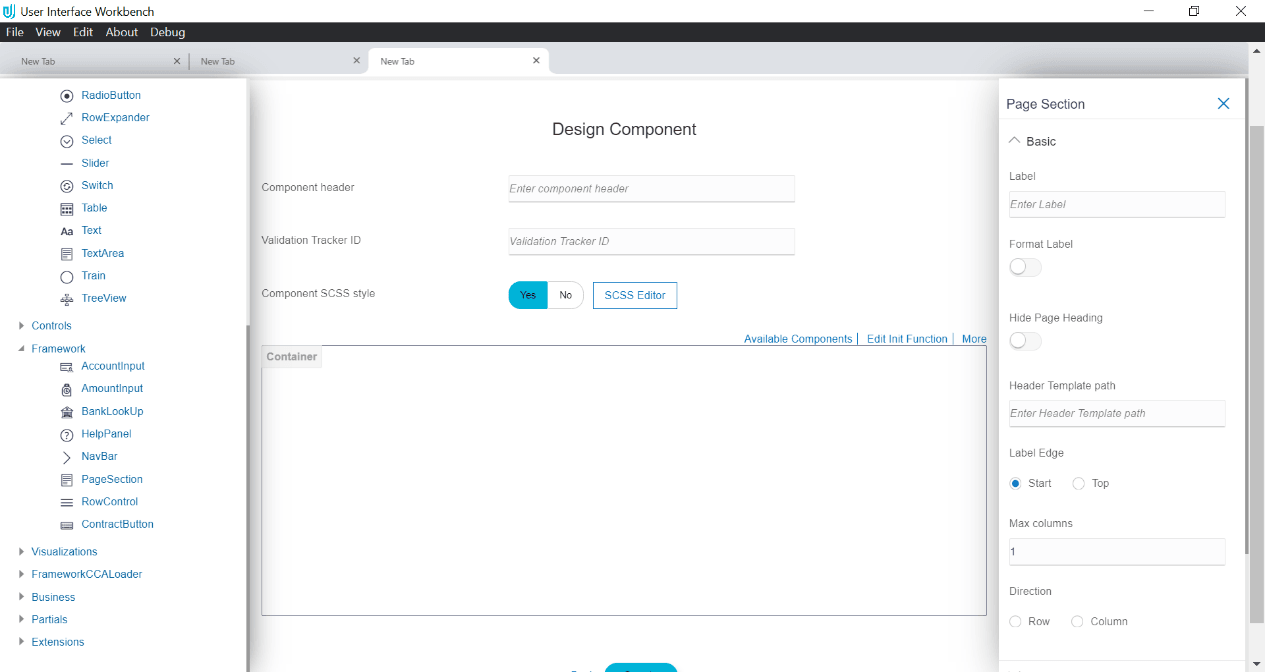Expand the Visualizations section

click(21, 551)
